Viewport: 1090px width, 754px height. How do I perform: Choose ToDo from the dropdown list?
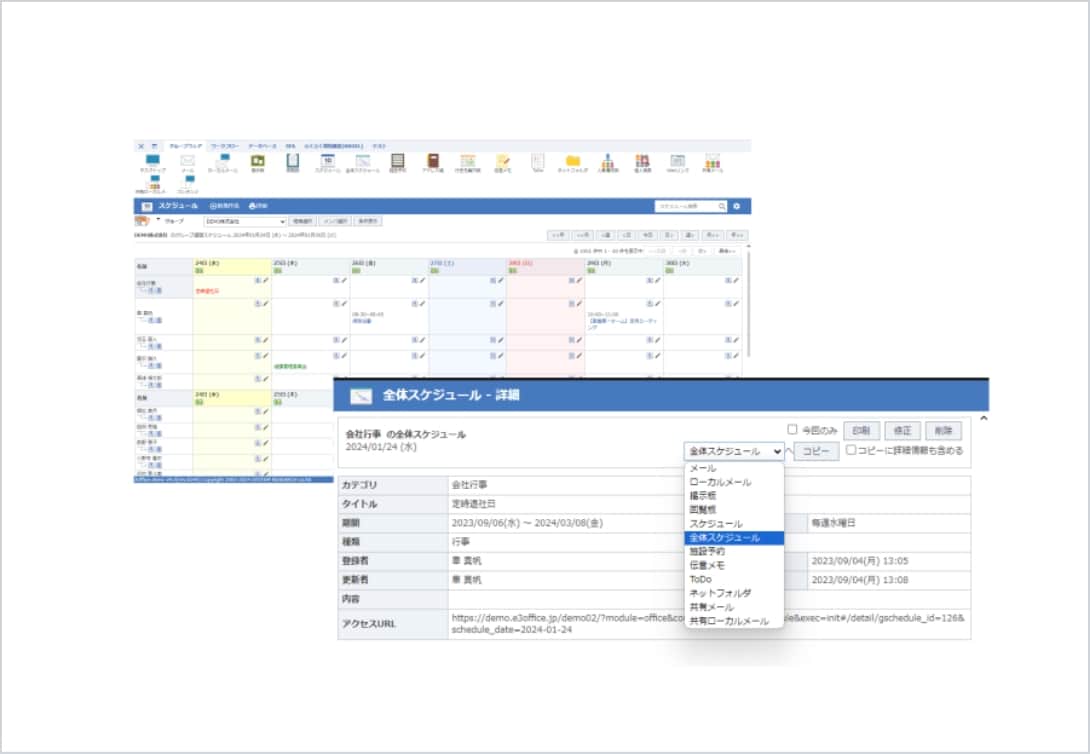point(733,580)
